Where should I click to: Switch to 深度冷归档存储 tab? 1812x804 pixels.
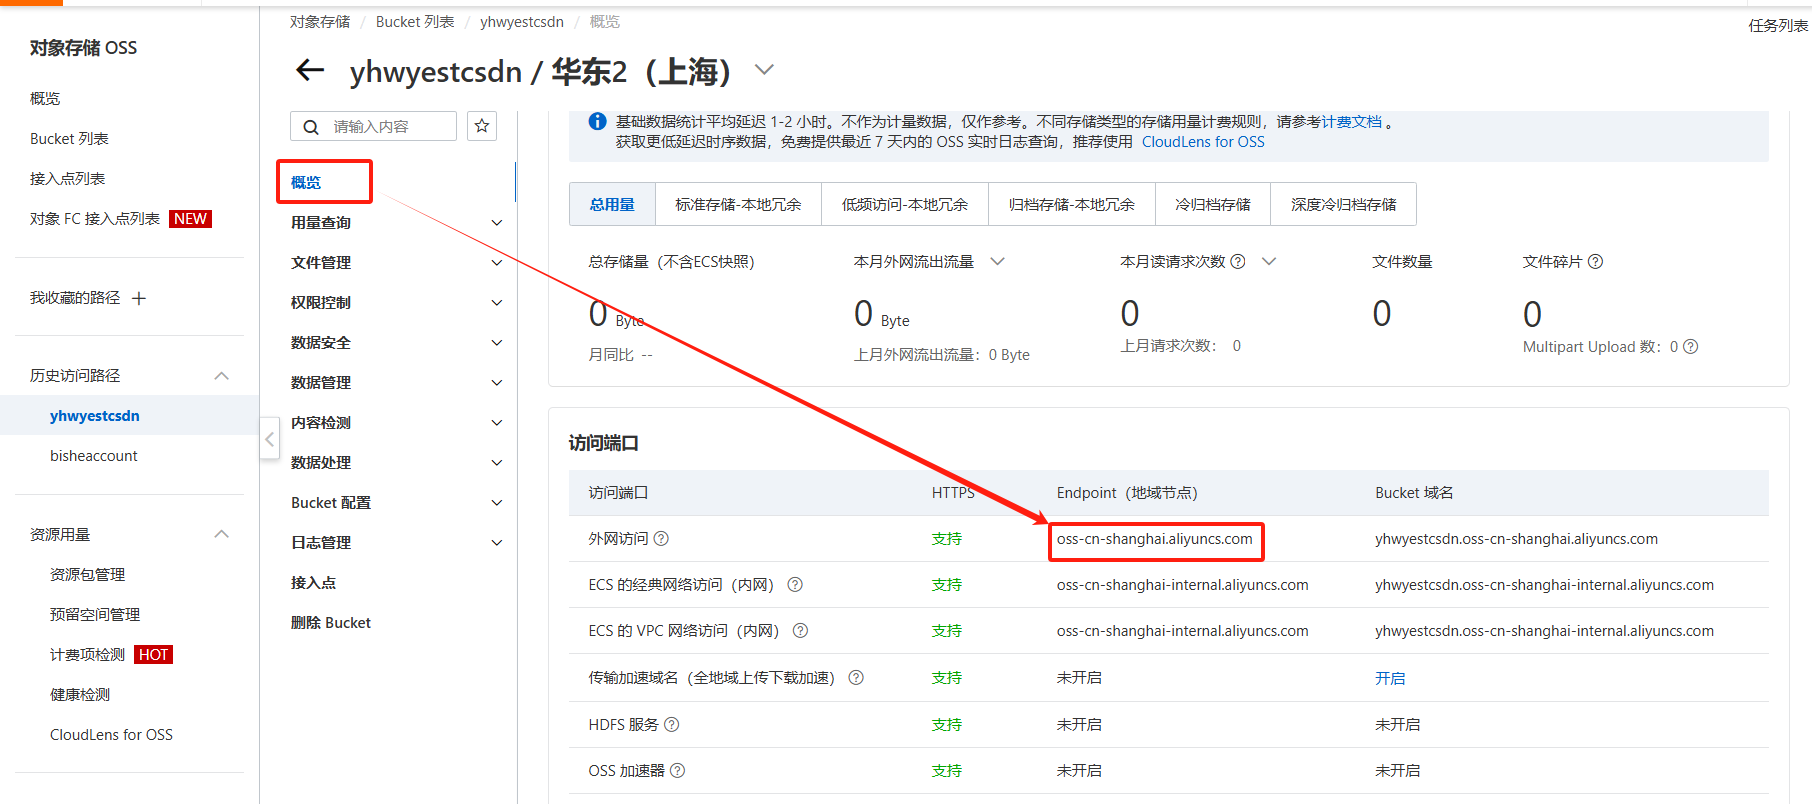(1344, 204)
